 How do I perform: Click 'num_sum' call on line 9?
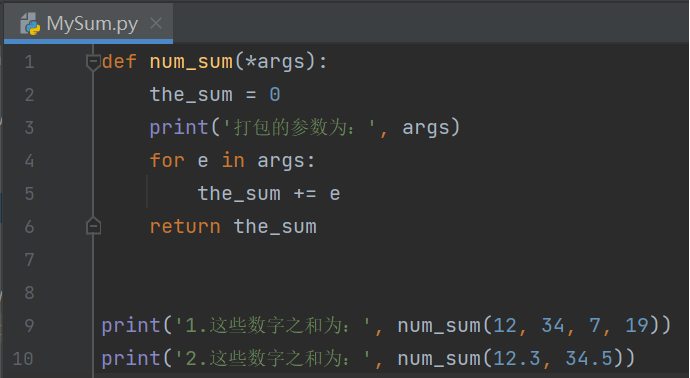(x=439, y=326)
